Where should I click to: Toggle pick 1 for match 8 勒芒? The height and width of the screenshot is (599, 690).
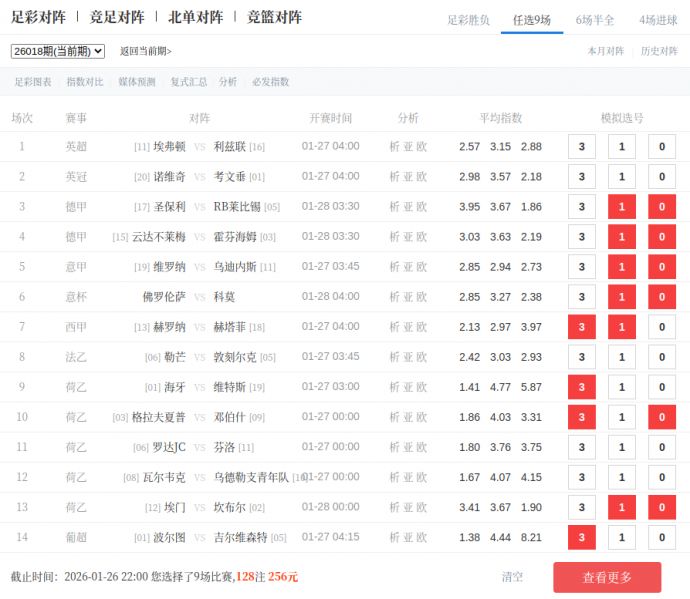(621, 357)
